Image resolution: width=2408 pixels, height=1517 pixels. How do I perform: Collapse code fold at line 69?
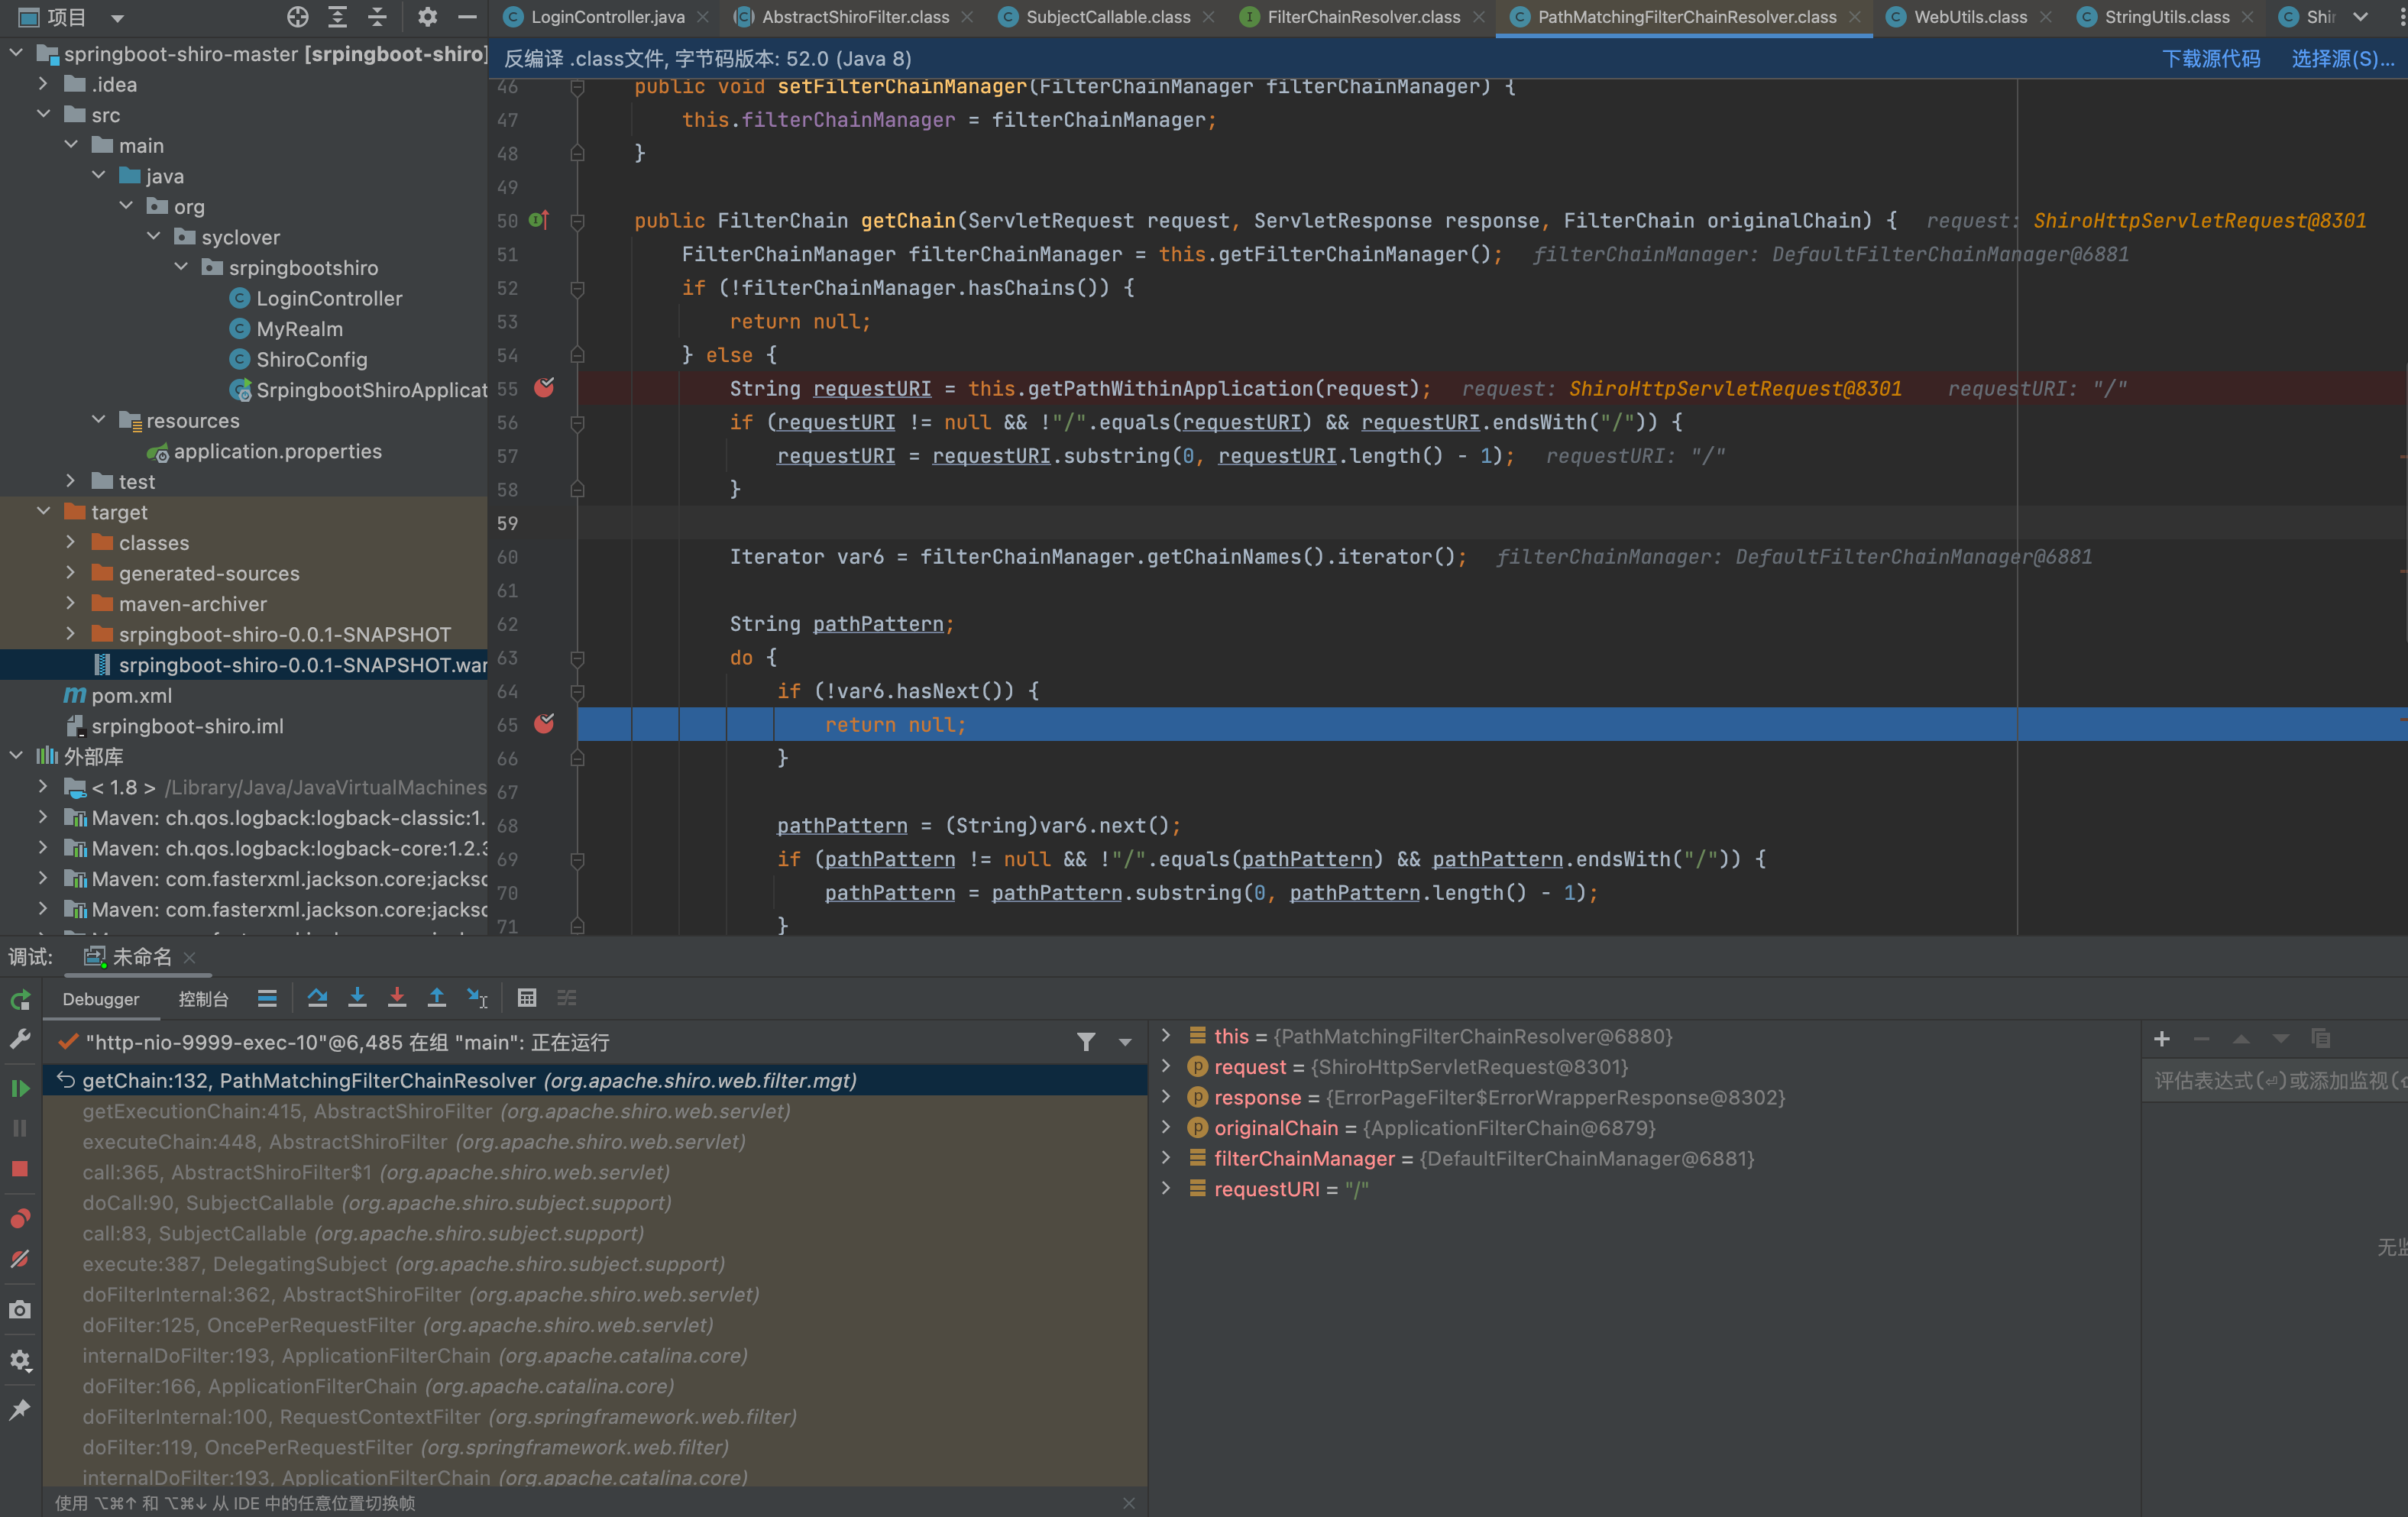click(577, 859)
